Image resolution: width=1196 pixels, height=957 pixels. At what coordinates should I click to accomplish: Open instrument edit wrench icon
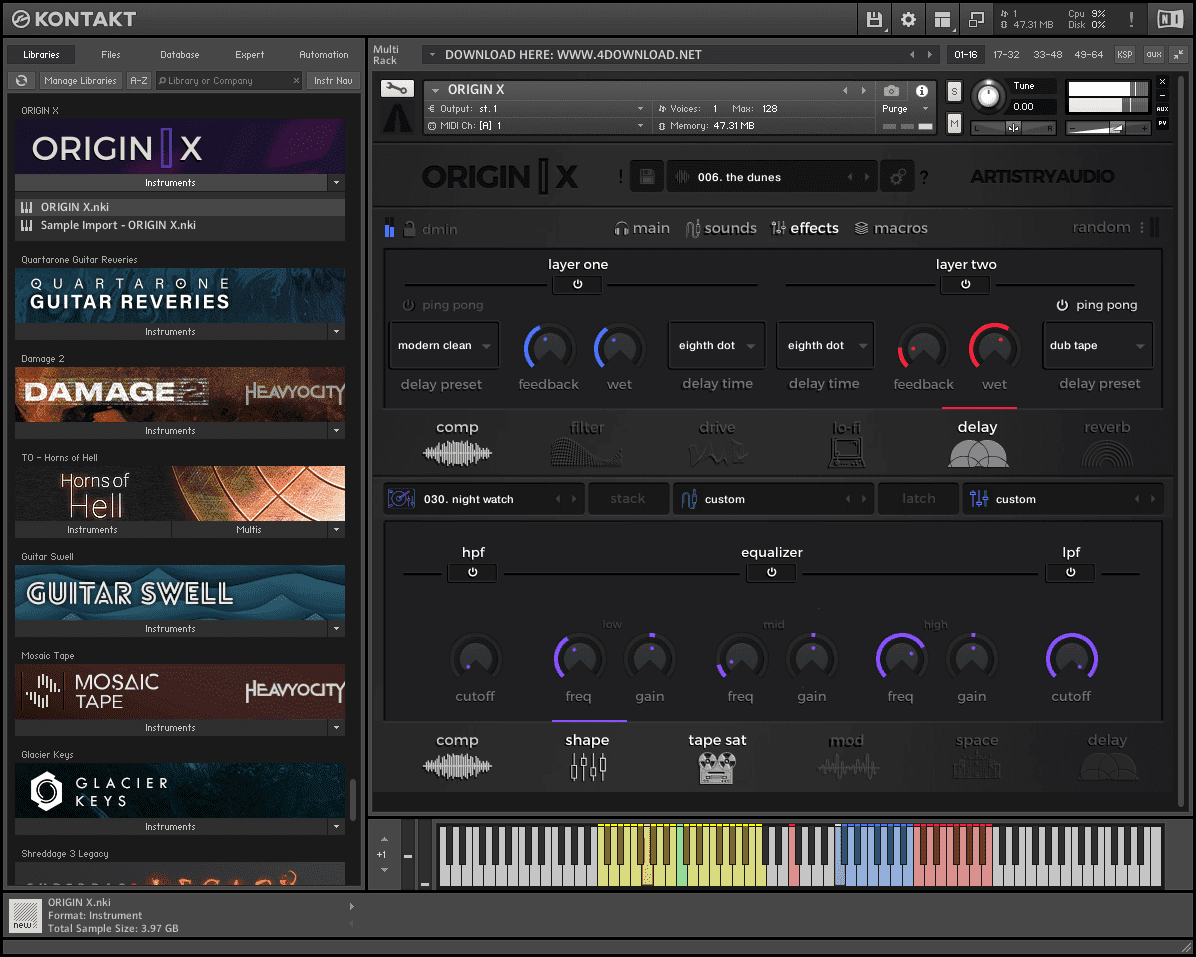[x=397, y=89]
